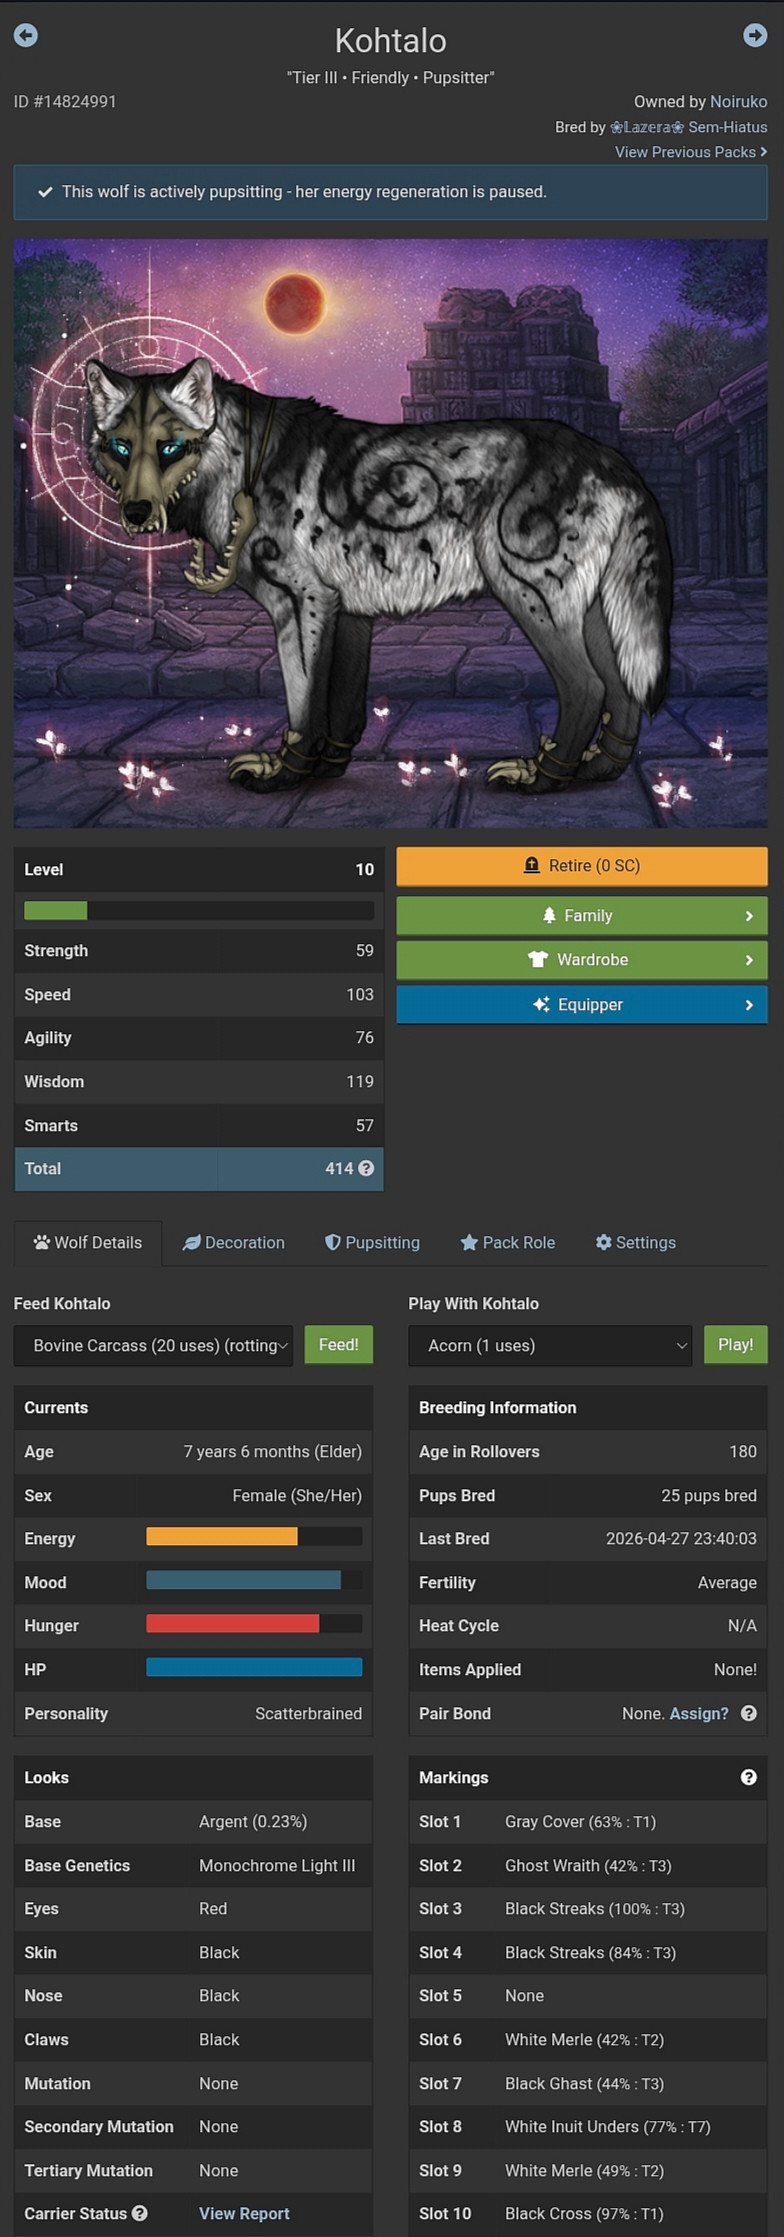Open the Equipper button

click(582, 1004)
